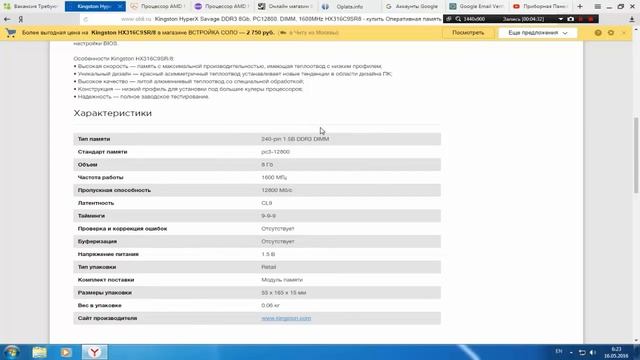The image size is (640, 360).
Task: Click the 'pc3-12800' value cell
Action: 276,152
